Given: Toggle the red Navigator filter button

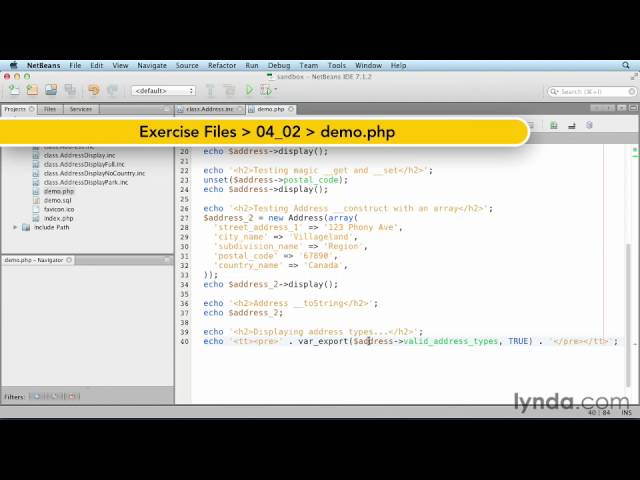Looking at the screenshot, I should click(72, 396).
